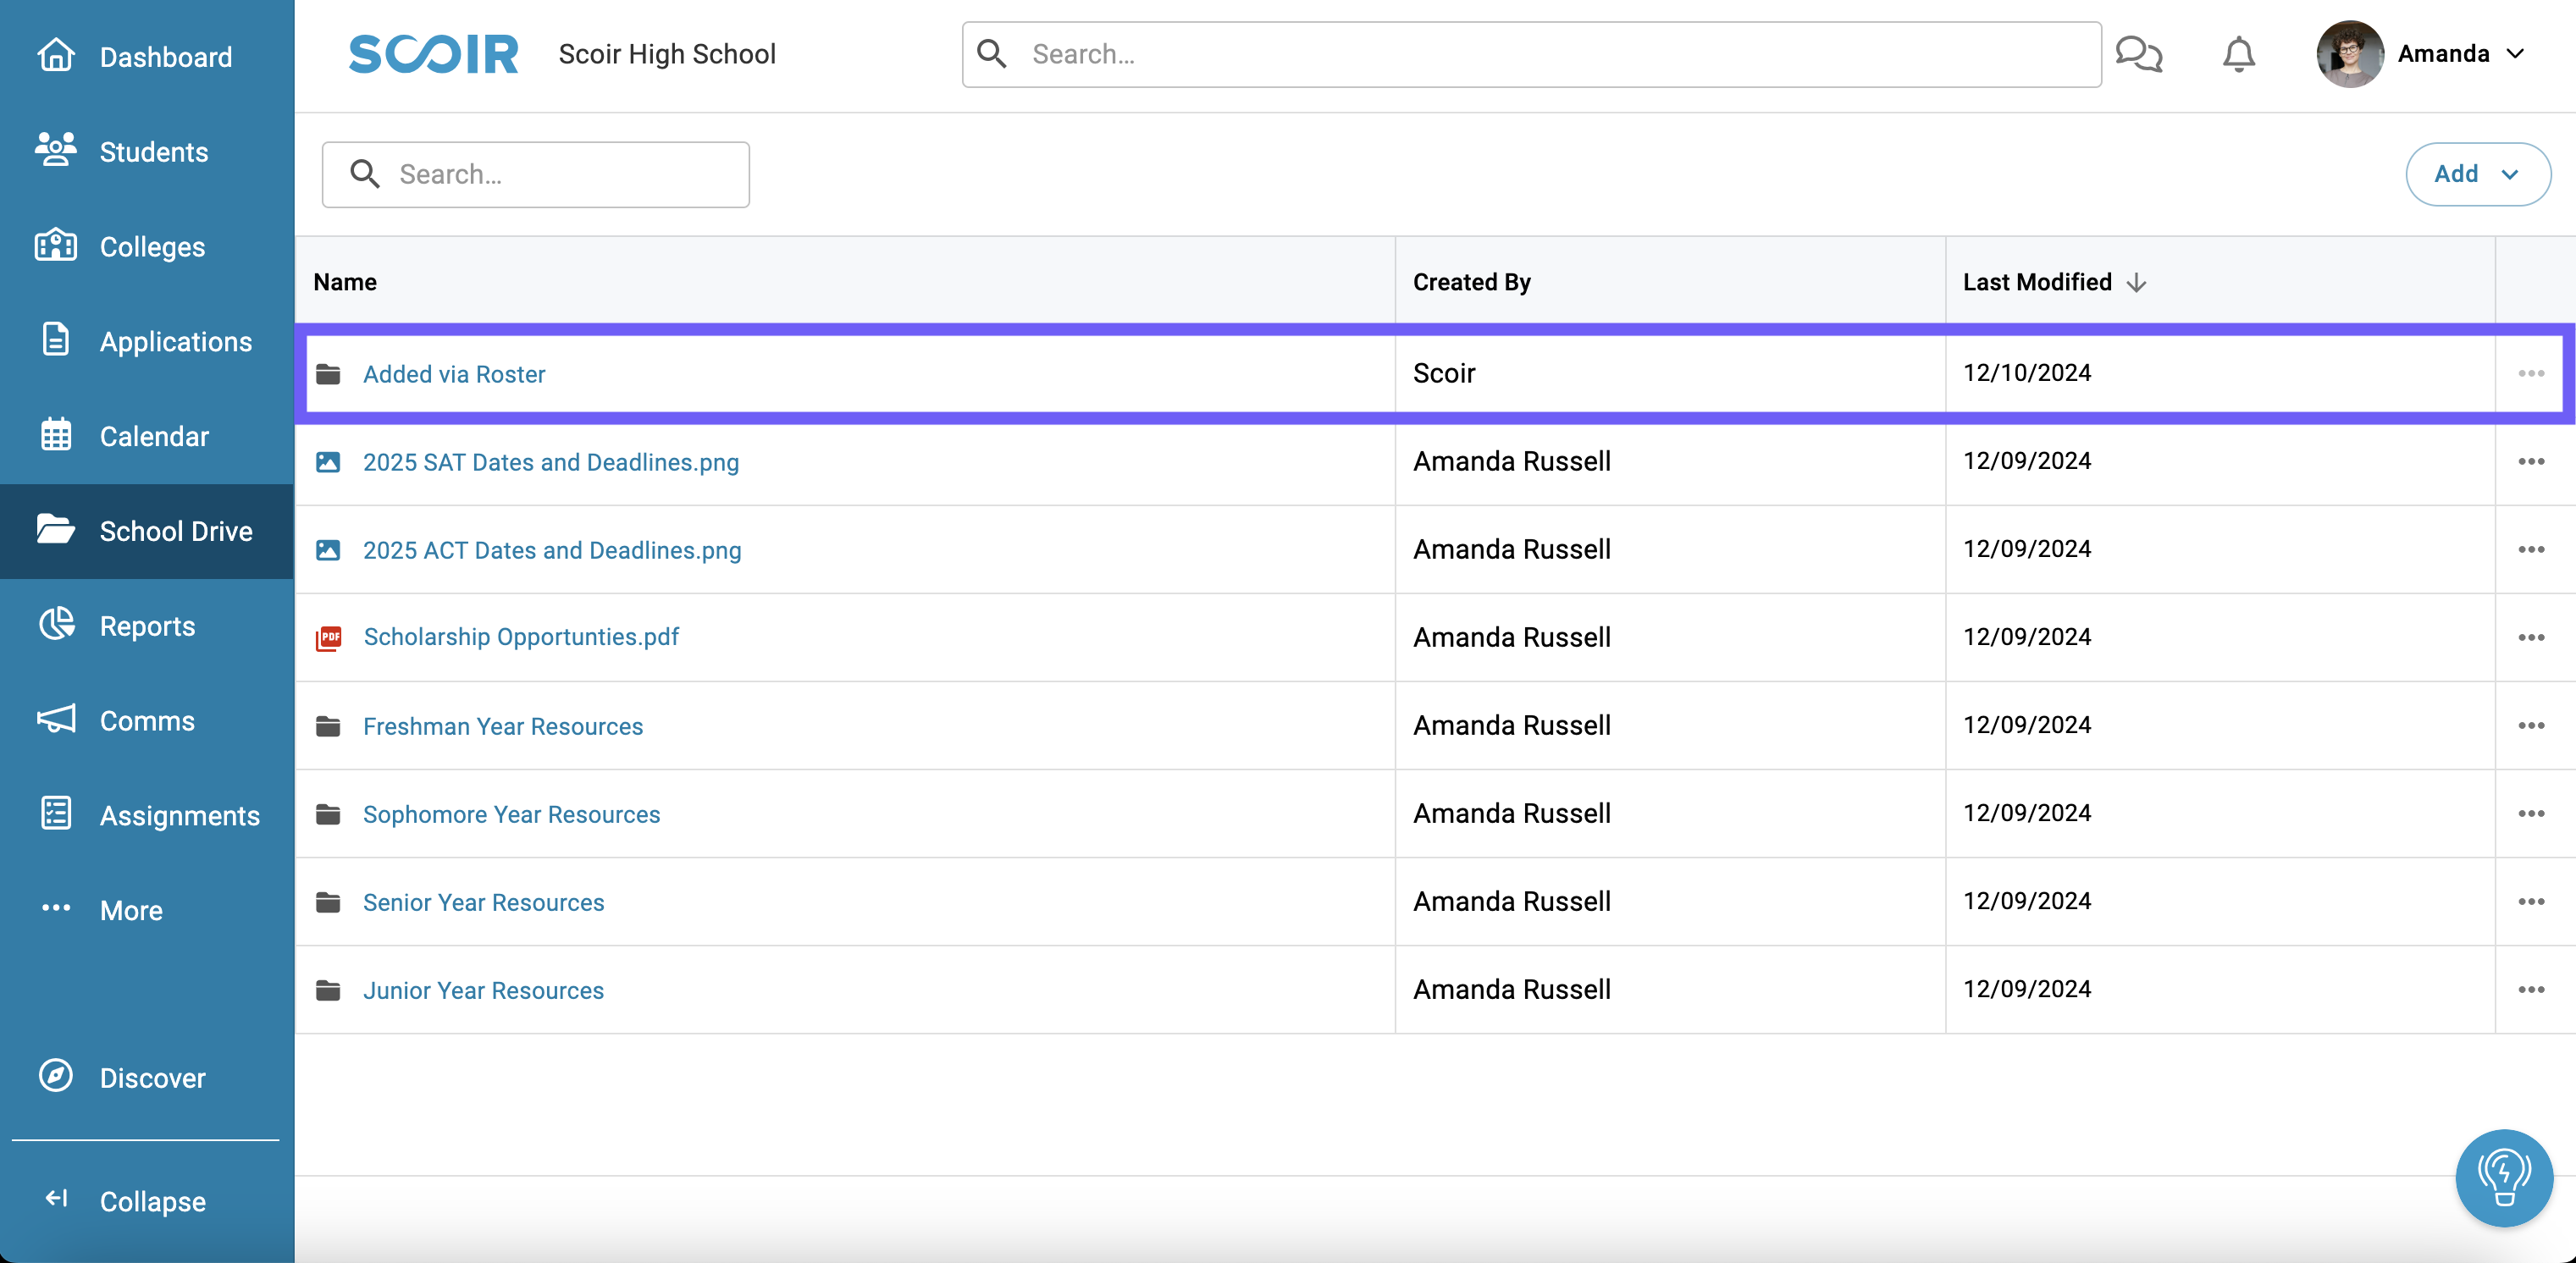This screenshot has height=1263, width=2576.
Task: Click the Scoir creator cell
Action: (x=1444, y=373)
